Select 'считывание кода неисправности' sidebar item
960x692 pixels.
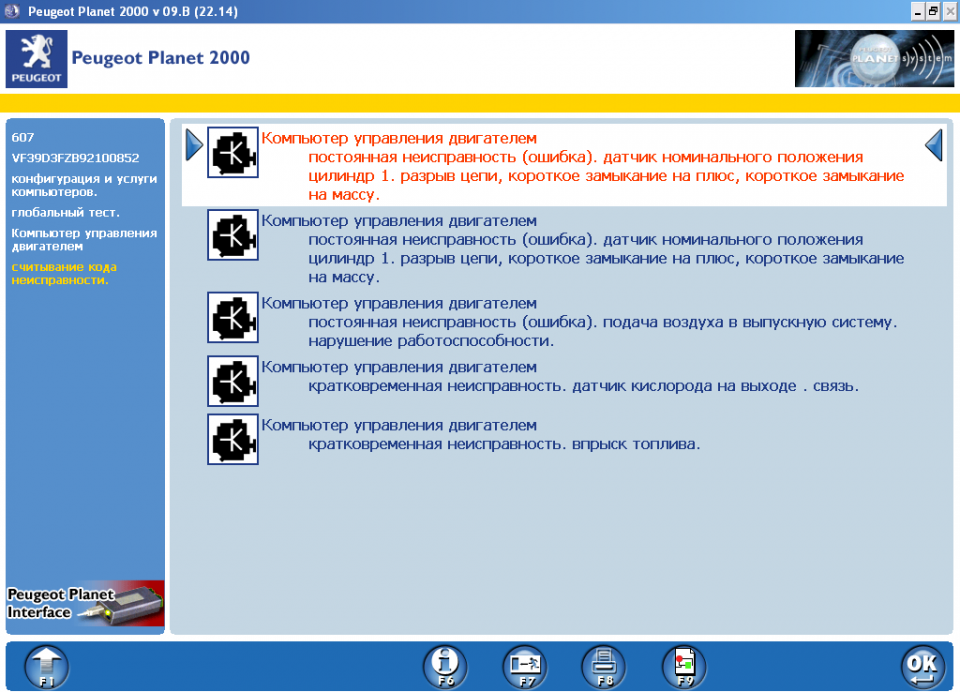64,273
